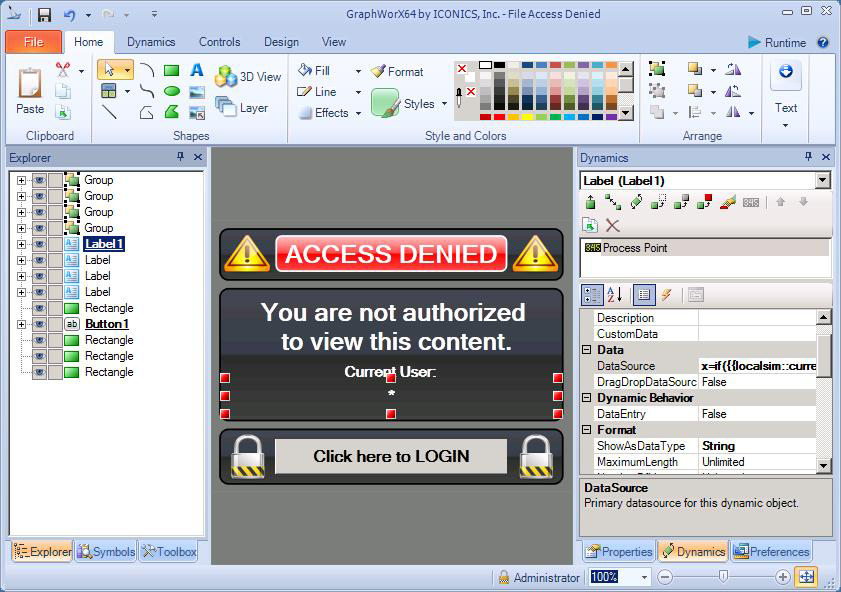Viewport: 841px width, 592px height.
Task: Toggle visibility of Label1 in Explorer
Action: [x=39, y=244]
